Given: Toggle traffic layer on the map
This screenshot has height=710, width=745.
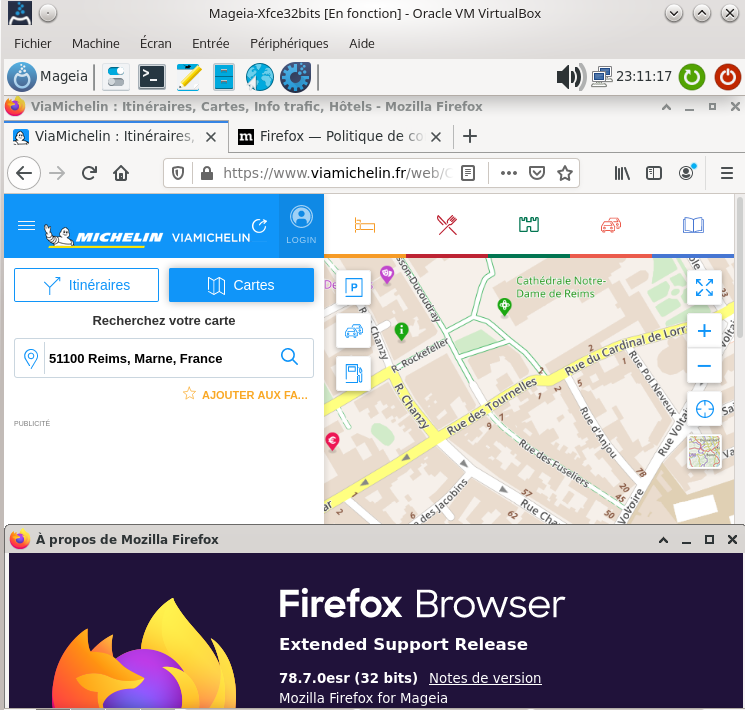Looking at the screenshot, I should pyautogui.click(x=353, y=330).
